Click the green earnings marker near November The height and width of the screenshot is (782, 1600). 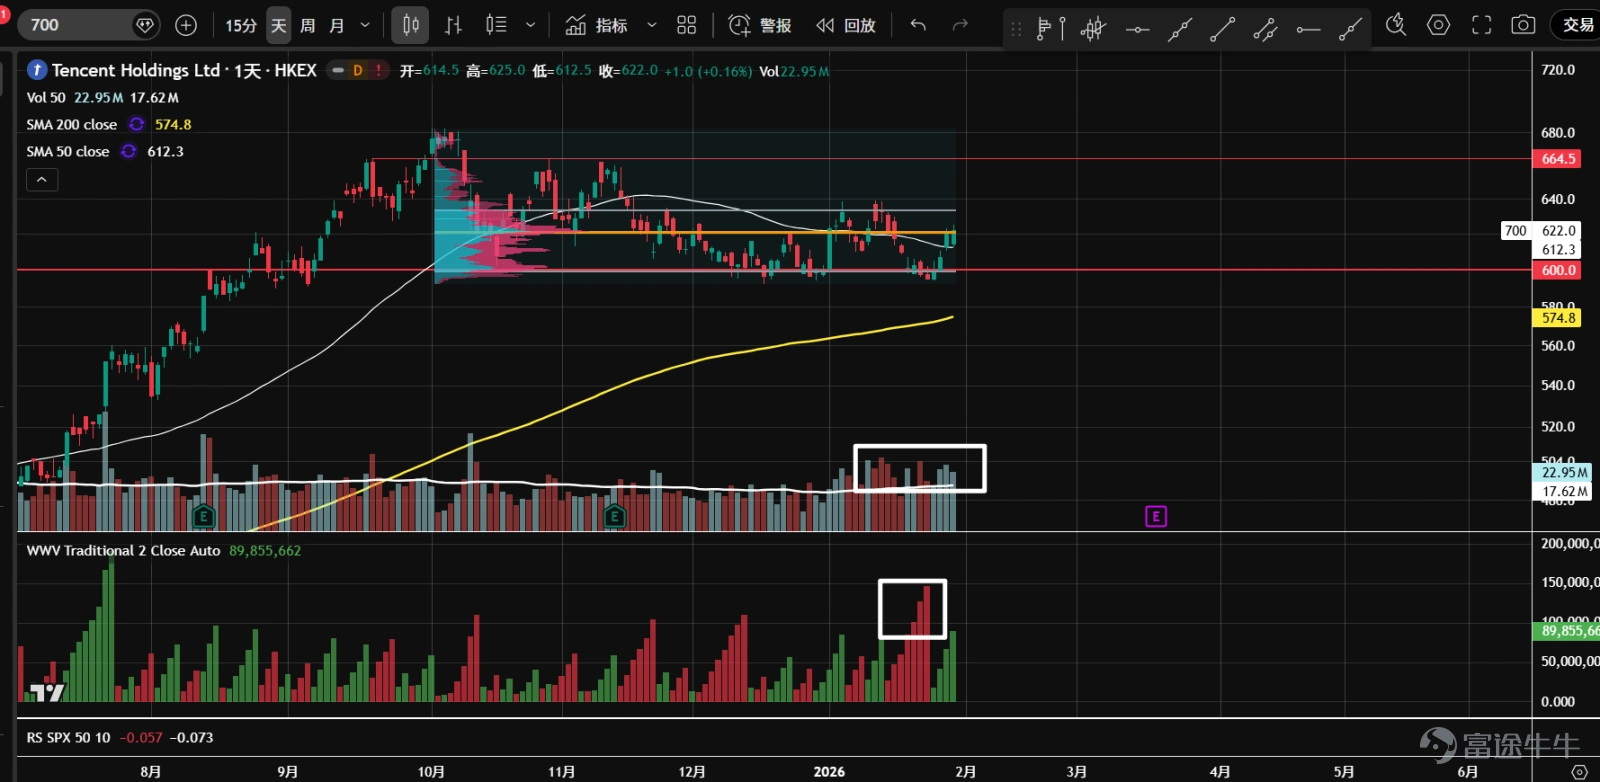coord(614,516)
